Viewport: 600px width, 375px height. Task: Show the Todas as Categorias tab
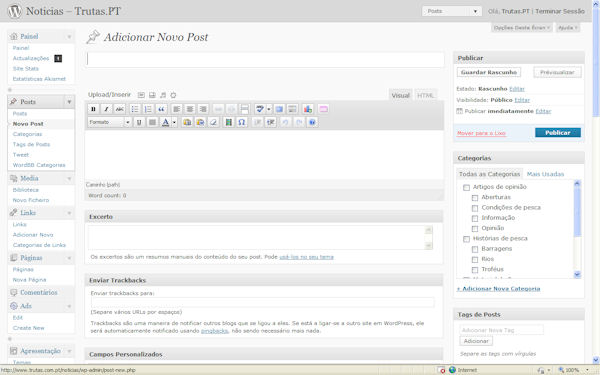(489, 174)
